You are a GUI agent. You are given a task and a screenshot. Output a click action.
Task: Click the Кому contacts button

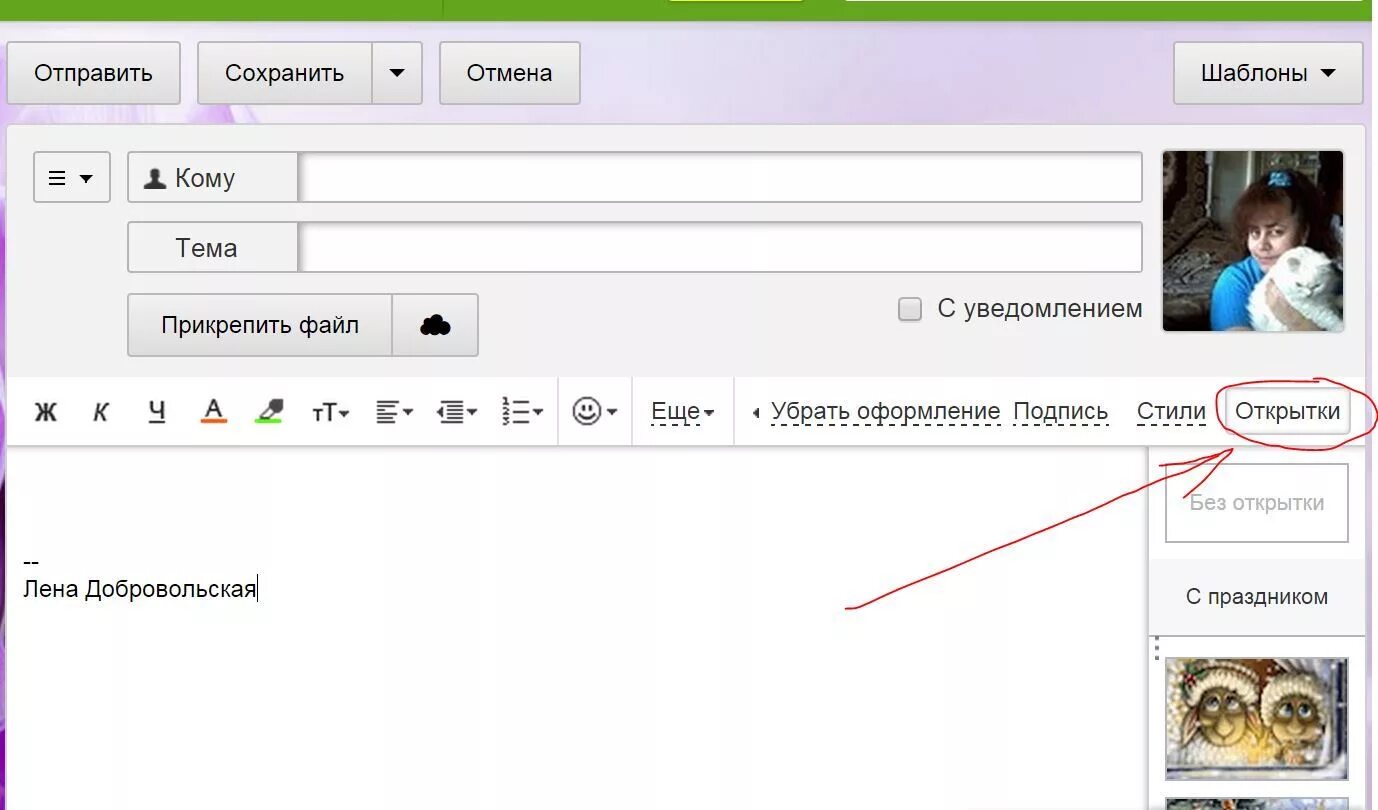(213, 178)
